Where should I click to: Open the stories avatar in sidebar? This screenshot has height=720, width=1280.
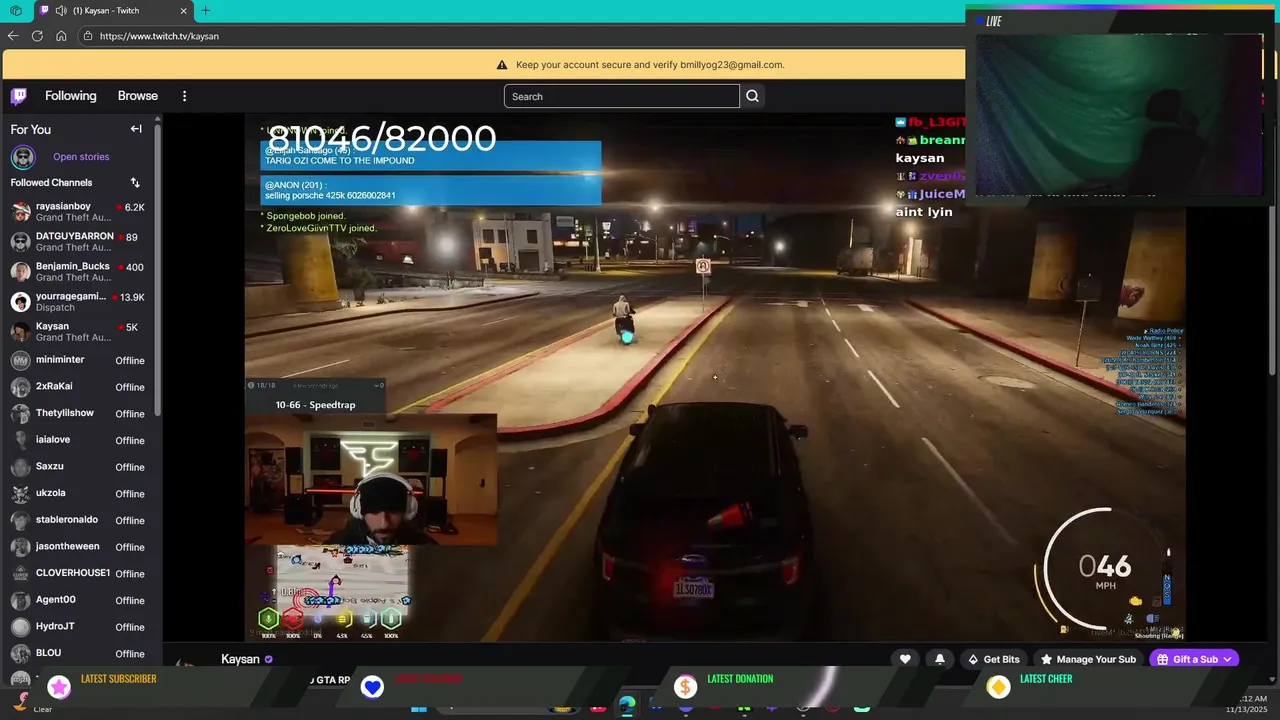tap(23, 157)
